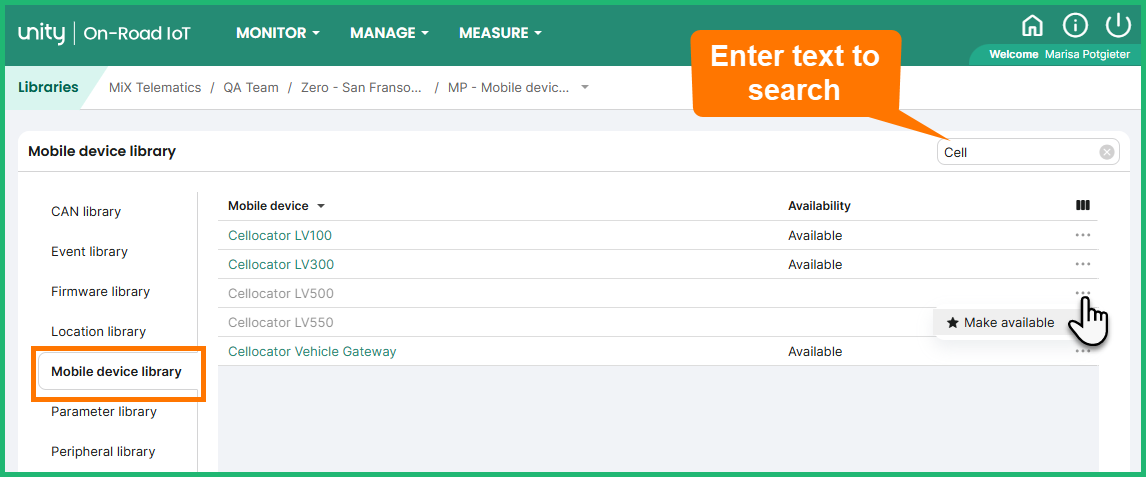Click the Libraries section label
Viewport: 1146px width, 477px height.
pos(48,88)
